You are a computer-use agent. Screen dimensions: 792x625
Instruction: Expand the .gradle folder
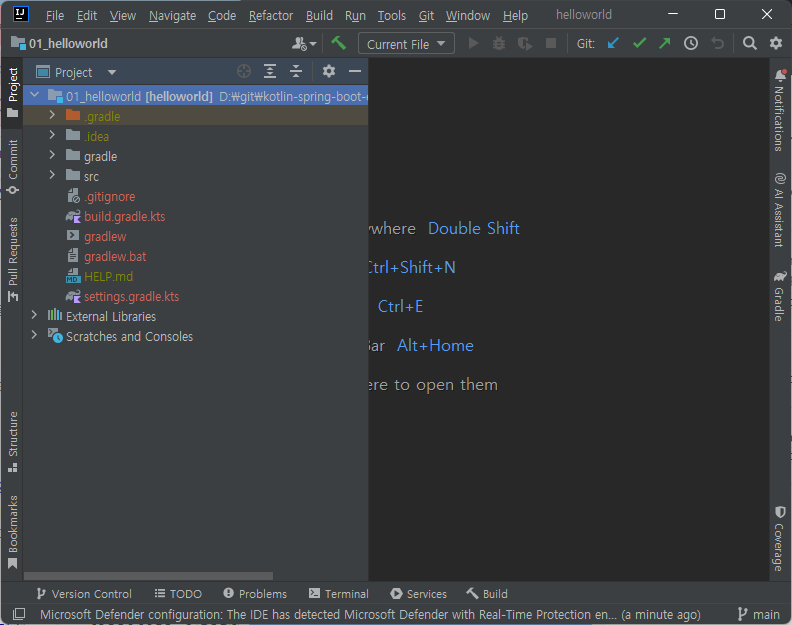[52, 115]
